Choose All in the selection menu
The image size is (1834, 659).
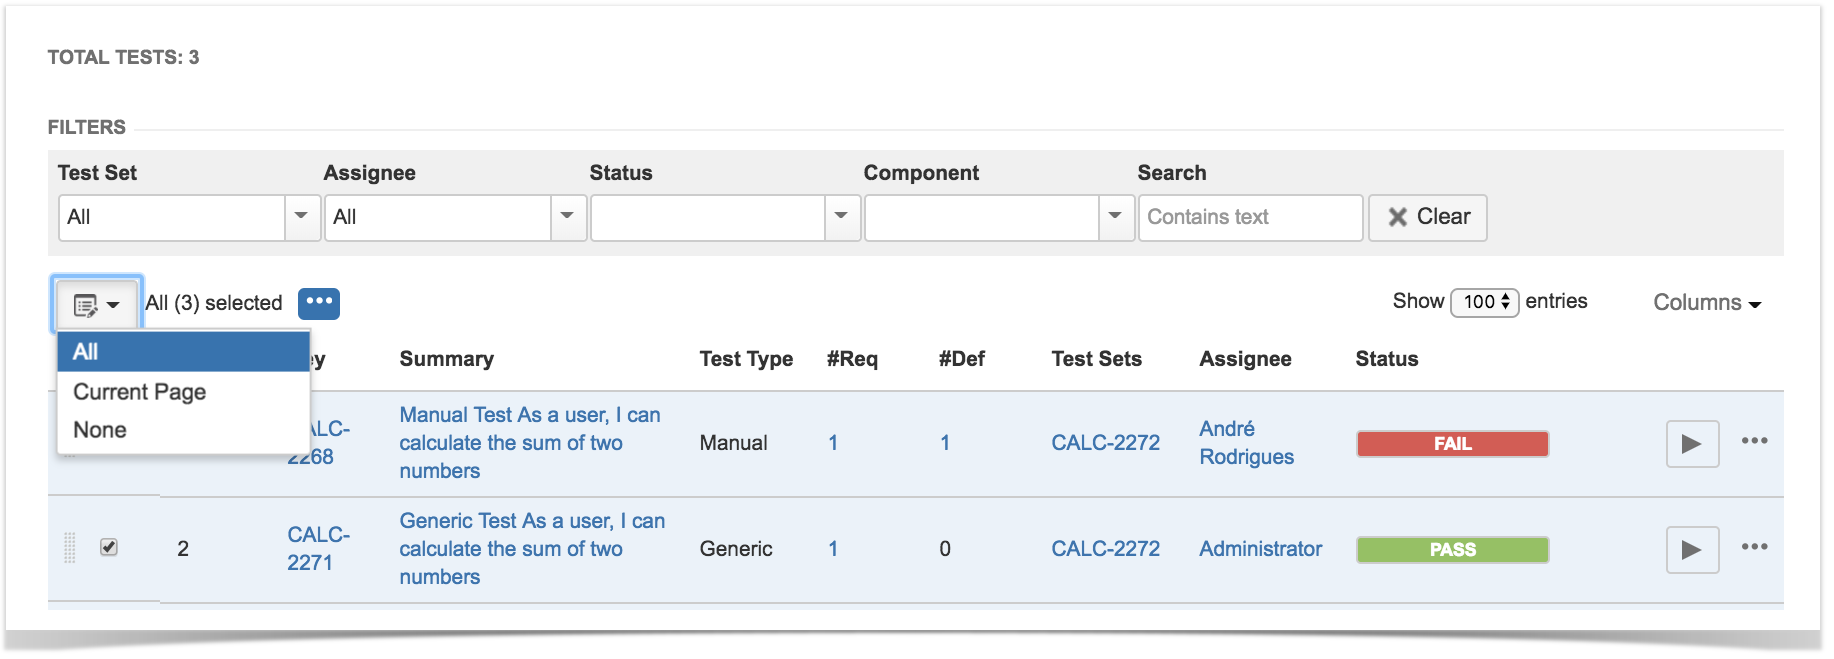[184, 352]
